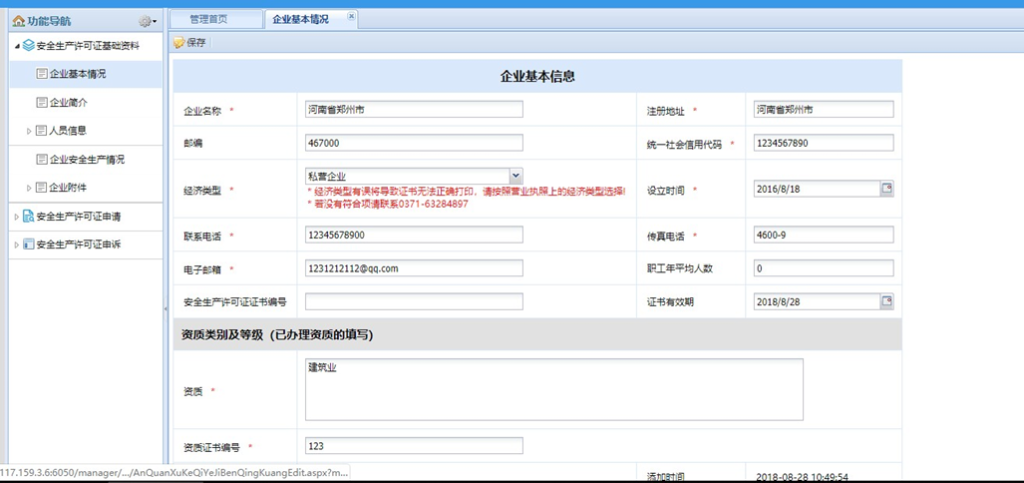Expand the 企业附件 tree node
Viewport: 1024px width, 483px height.
(29, 188)
